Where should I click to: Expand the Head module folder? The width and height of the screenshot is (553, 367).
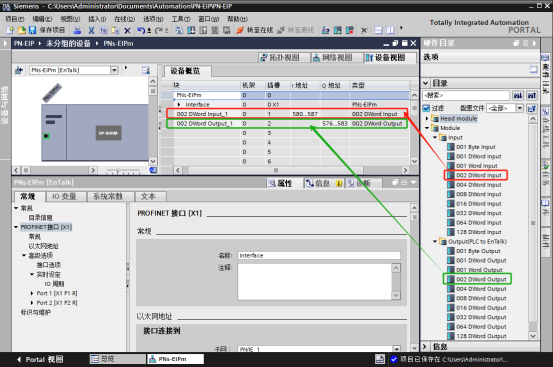427,118
